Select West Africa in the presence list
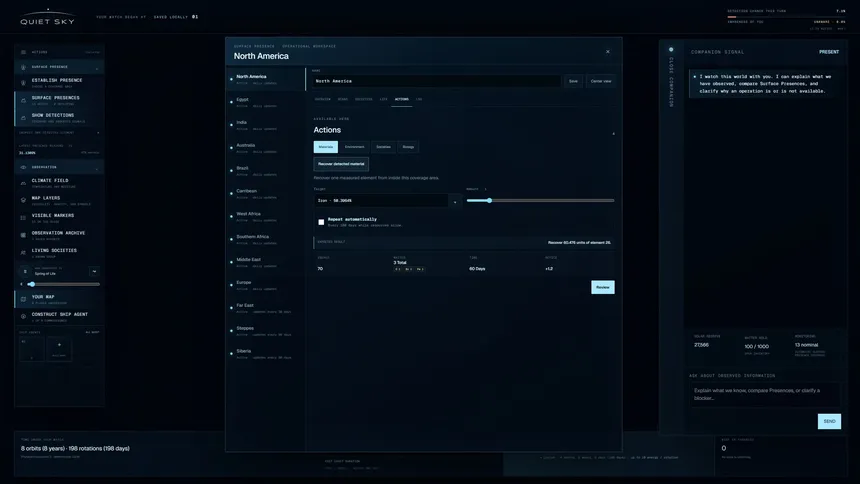 265,217
